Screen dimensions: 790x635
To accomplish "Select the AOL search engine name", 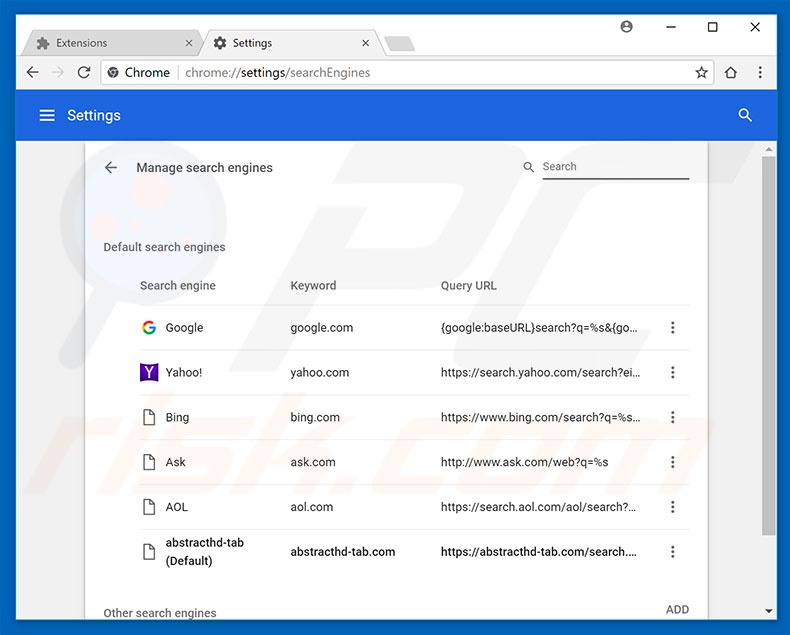I will (176, 507).
